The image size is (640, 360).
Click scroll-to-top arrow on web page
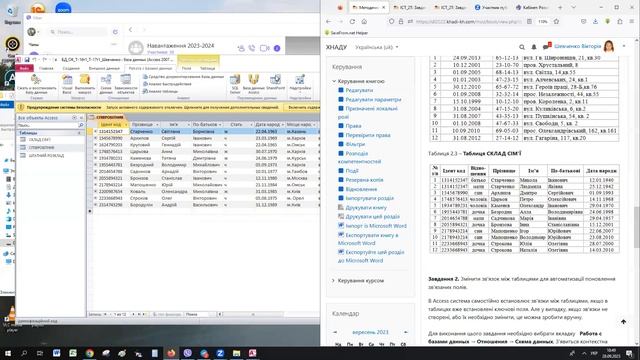click(x=623, y=322)
